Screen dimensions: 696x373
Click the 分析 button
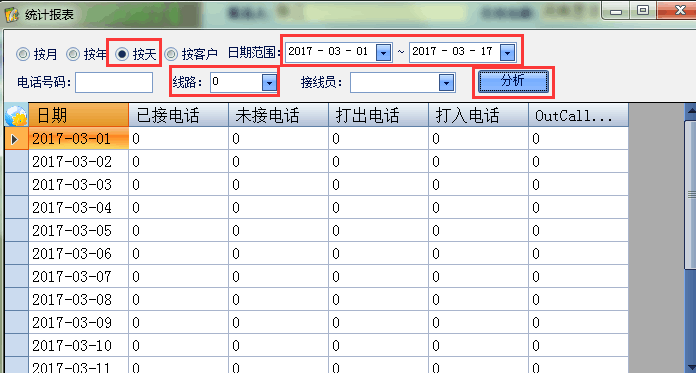pos(513,82)
